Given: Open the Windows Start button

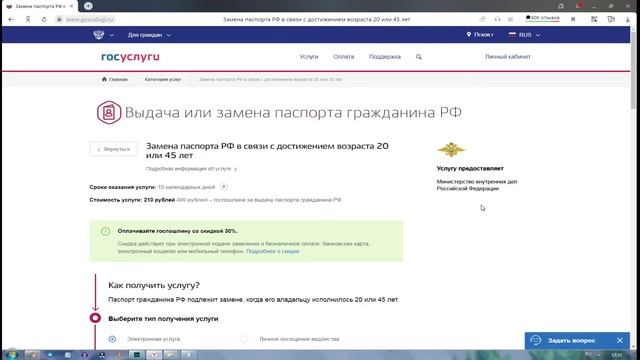Looking at the screenshot, I should point(11,355).
